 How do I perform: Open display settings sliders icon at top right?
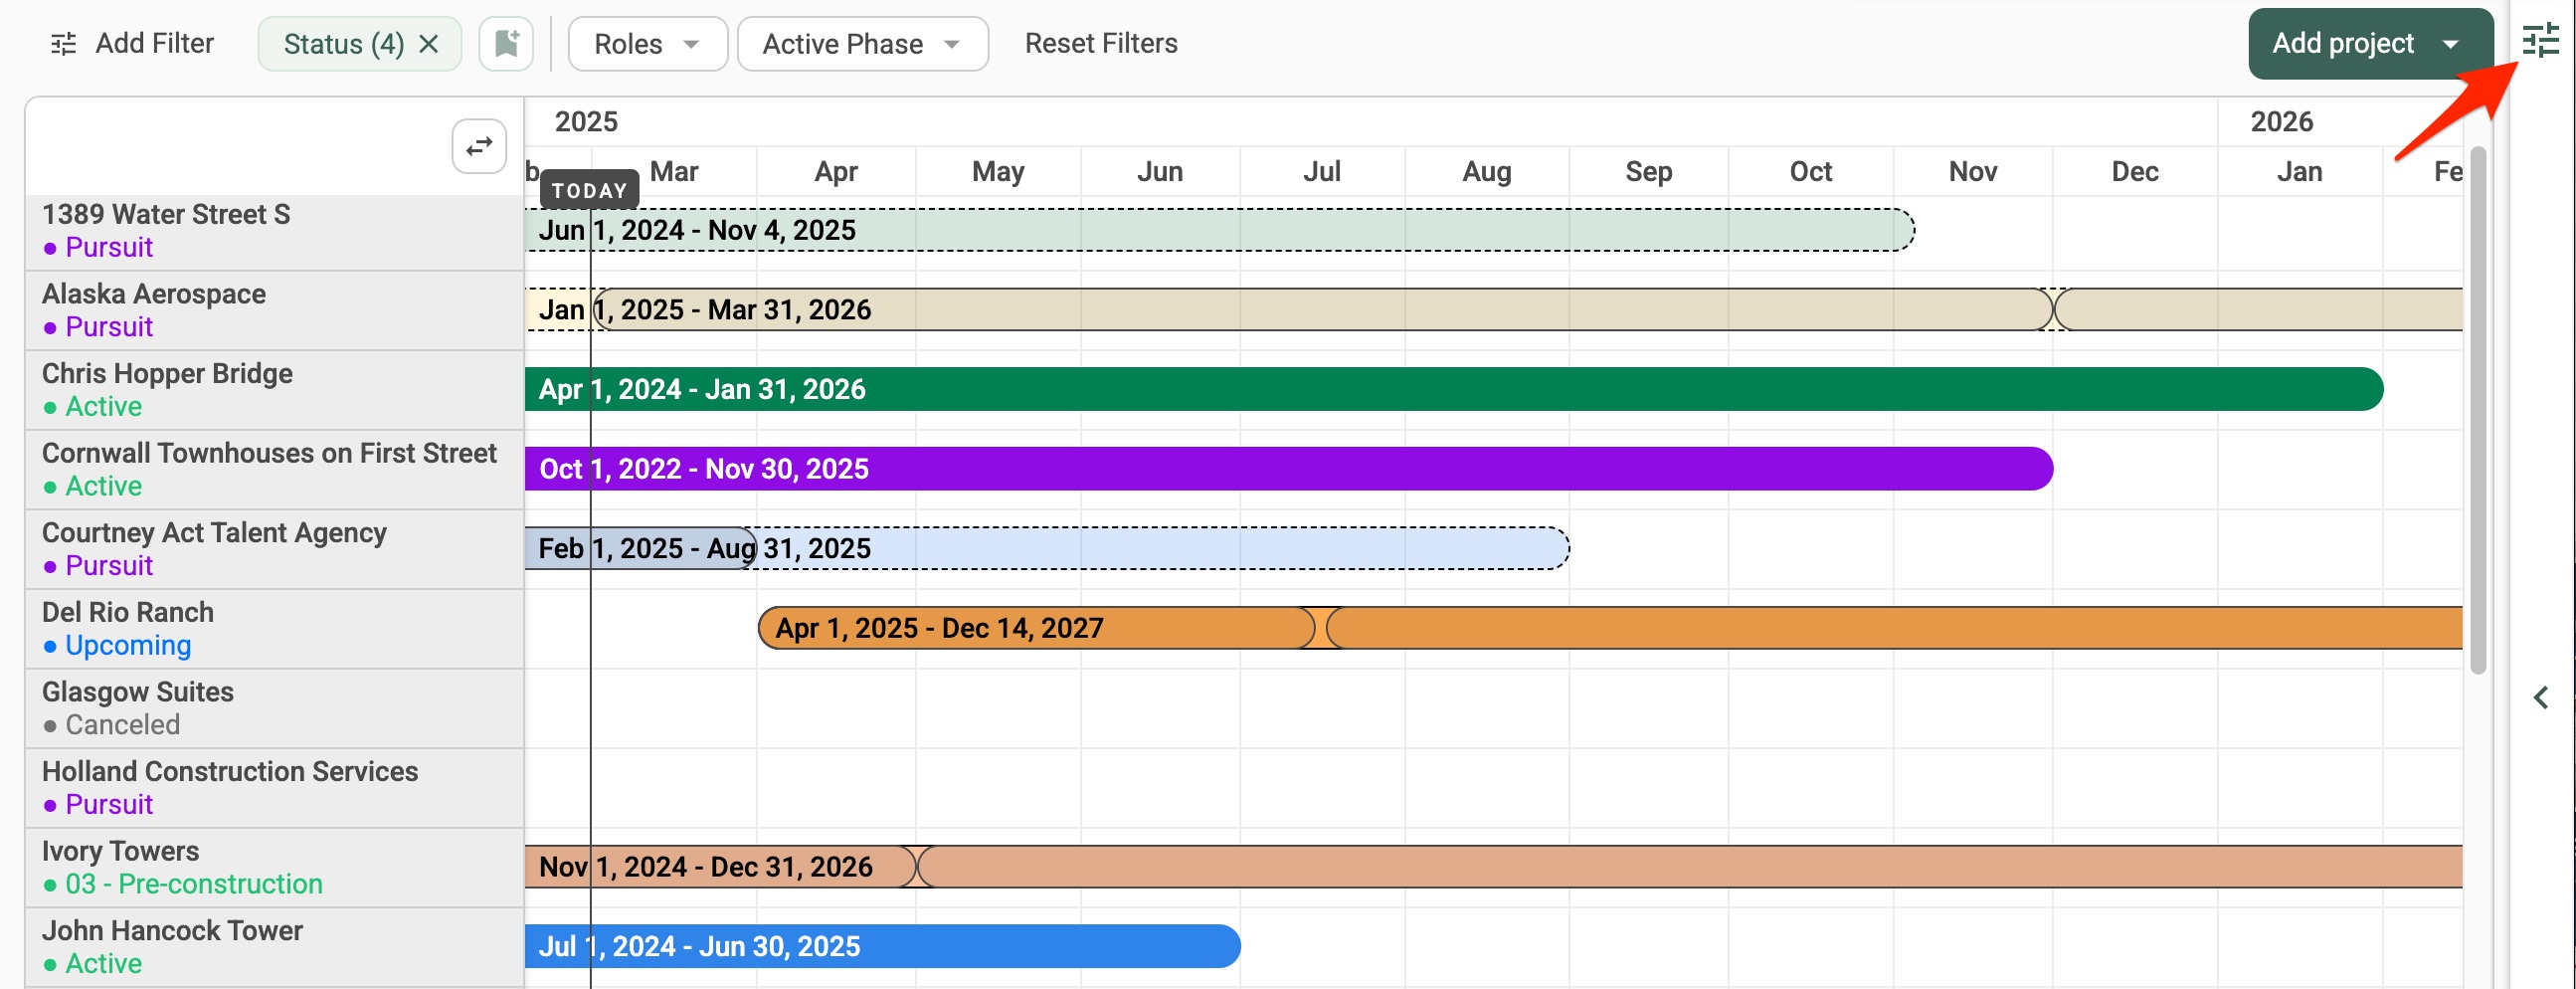[2540, 41]
